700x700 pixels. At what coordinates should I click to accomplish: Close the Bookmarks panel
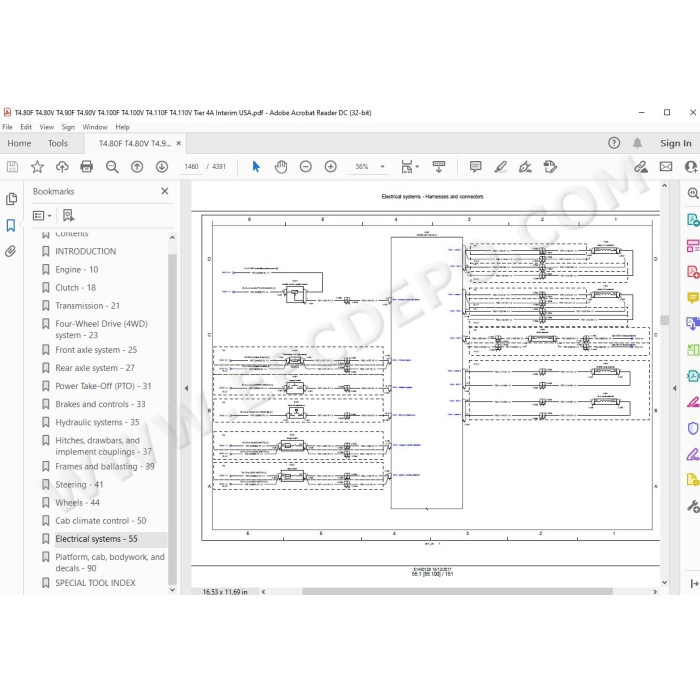pyautogui.click(x=165, y=192)
